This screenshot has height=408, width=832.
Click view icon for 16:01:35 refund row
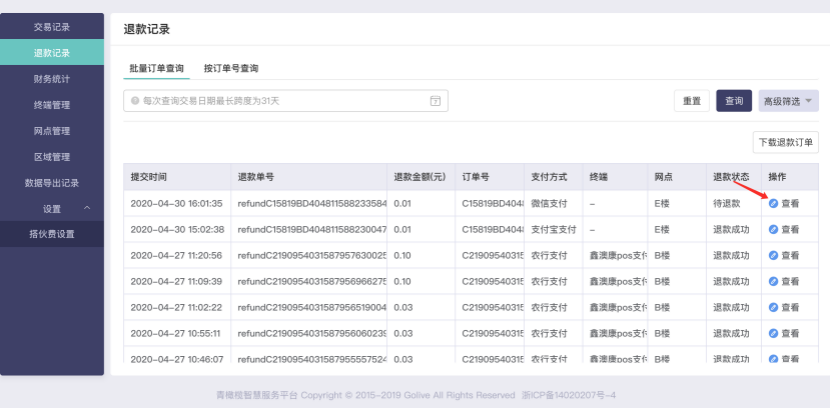pyautogui.click(x=773, y=203)
